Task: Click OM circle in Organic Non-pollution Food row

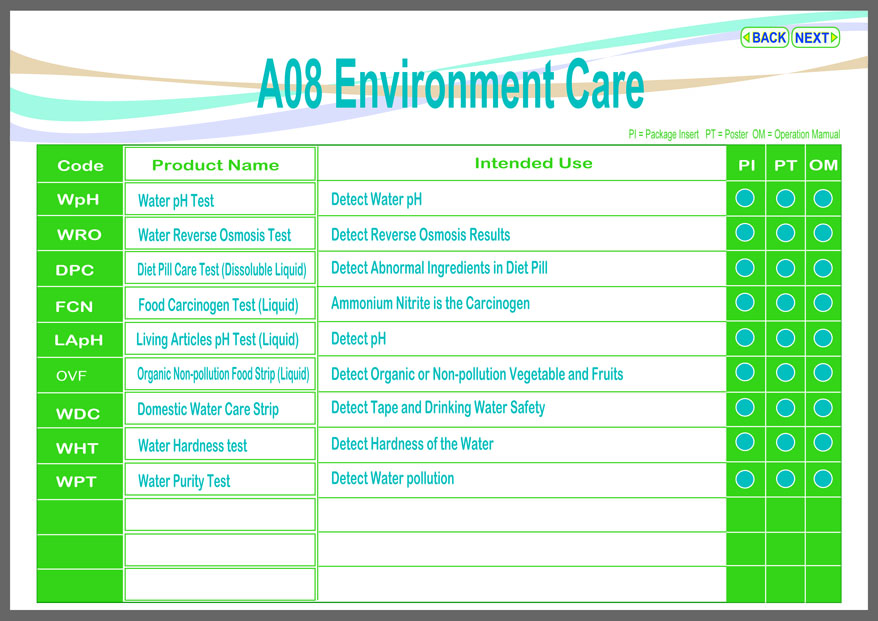Action: pyautogui.click(x=823, y=373)
